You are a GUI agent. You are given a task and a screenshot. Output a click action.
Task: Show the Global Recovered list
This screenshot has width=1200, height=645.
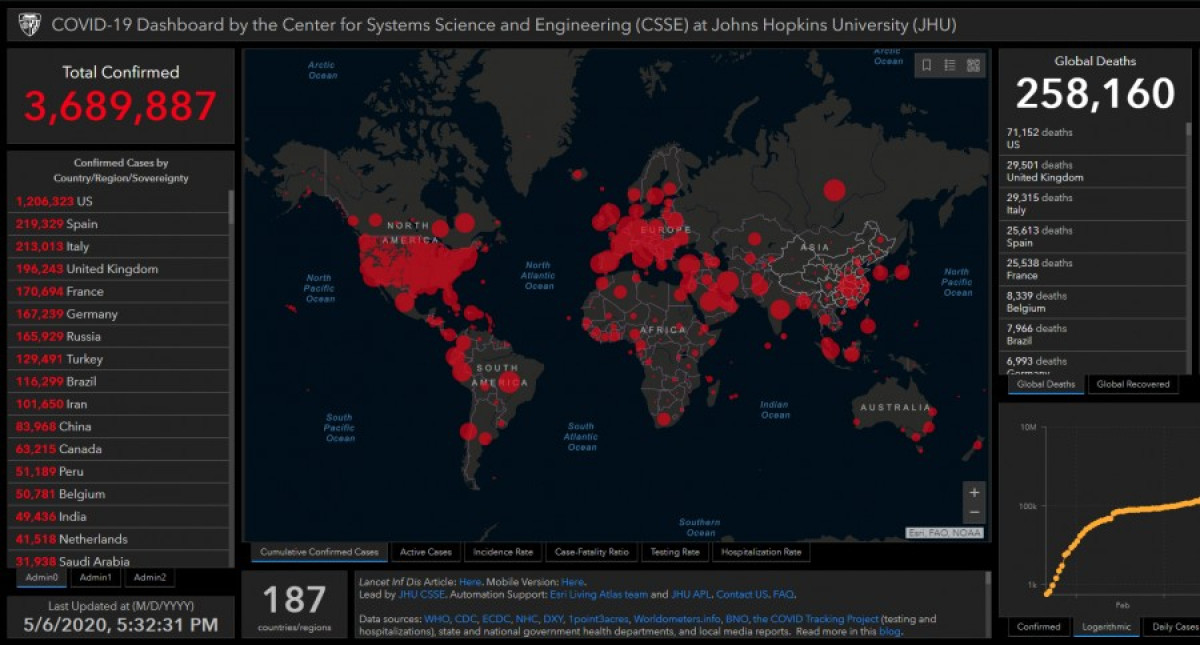(1132, 384)
